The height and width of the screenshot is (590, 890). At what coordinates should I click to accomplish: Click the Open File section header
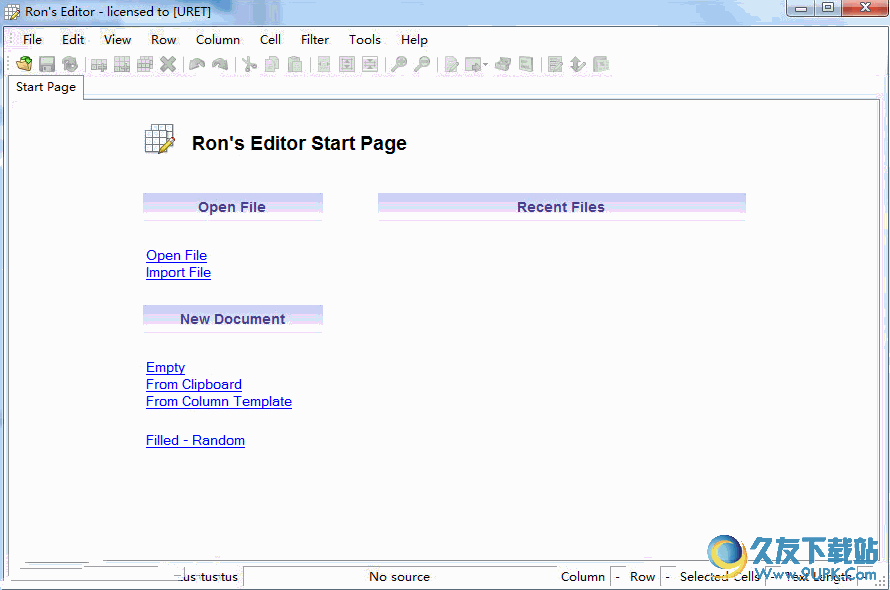(x=233, y=207)
